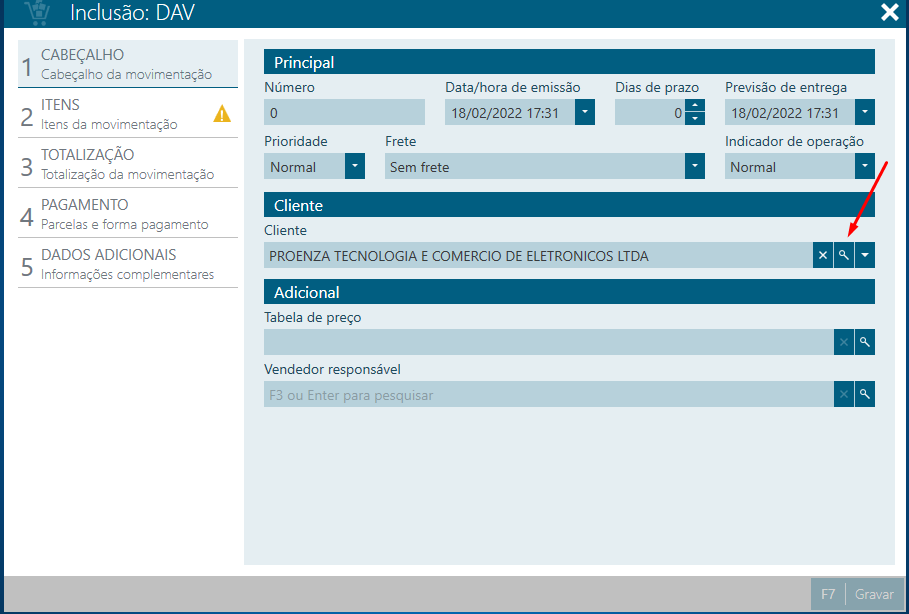Search Vendedor responsável with magnifier icon
909x614 pixels.
[x=865, y=394]
